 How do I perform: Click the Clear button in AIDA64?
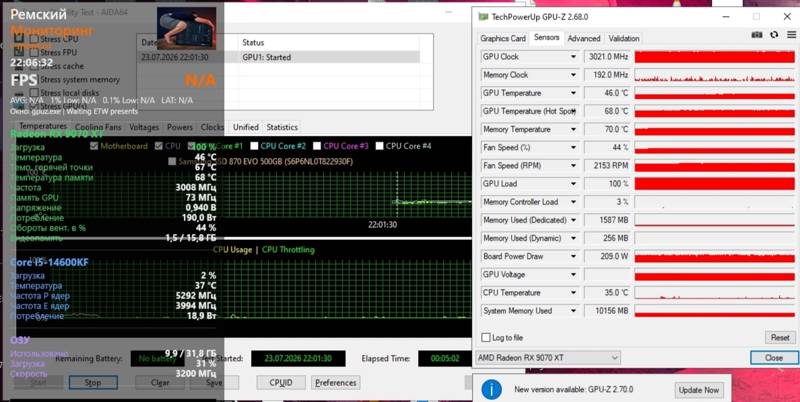click(160, 383)
